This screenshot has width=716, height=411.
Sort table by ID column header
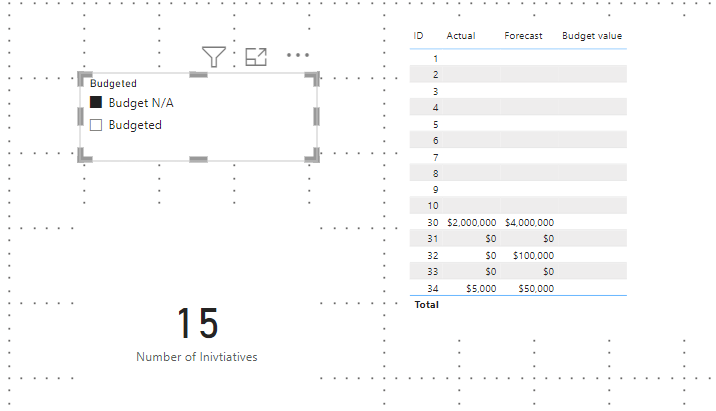418,36
